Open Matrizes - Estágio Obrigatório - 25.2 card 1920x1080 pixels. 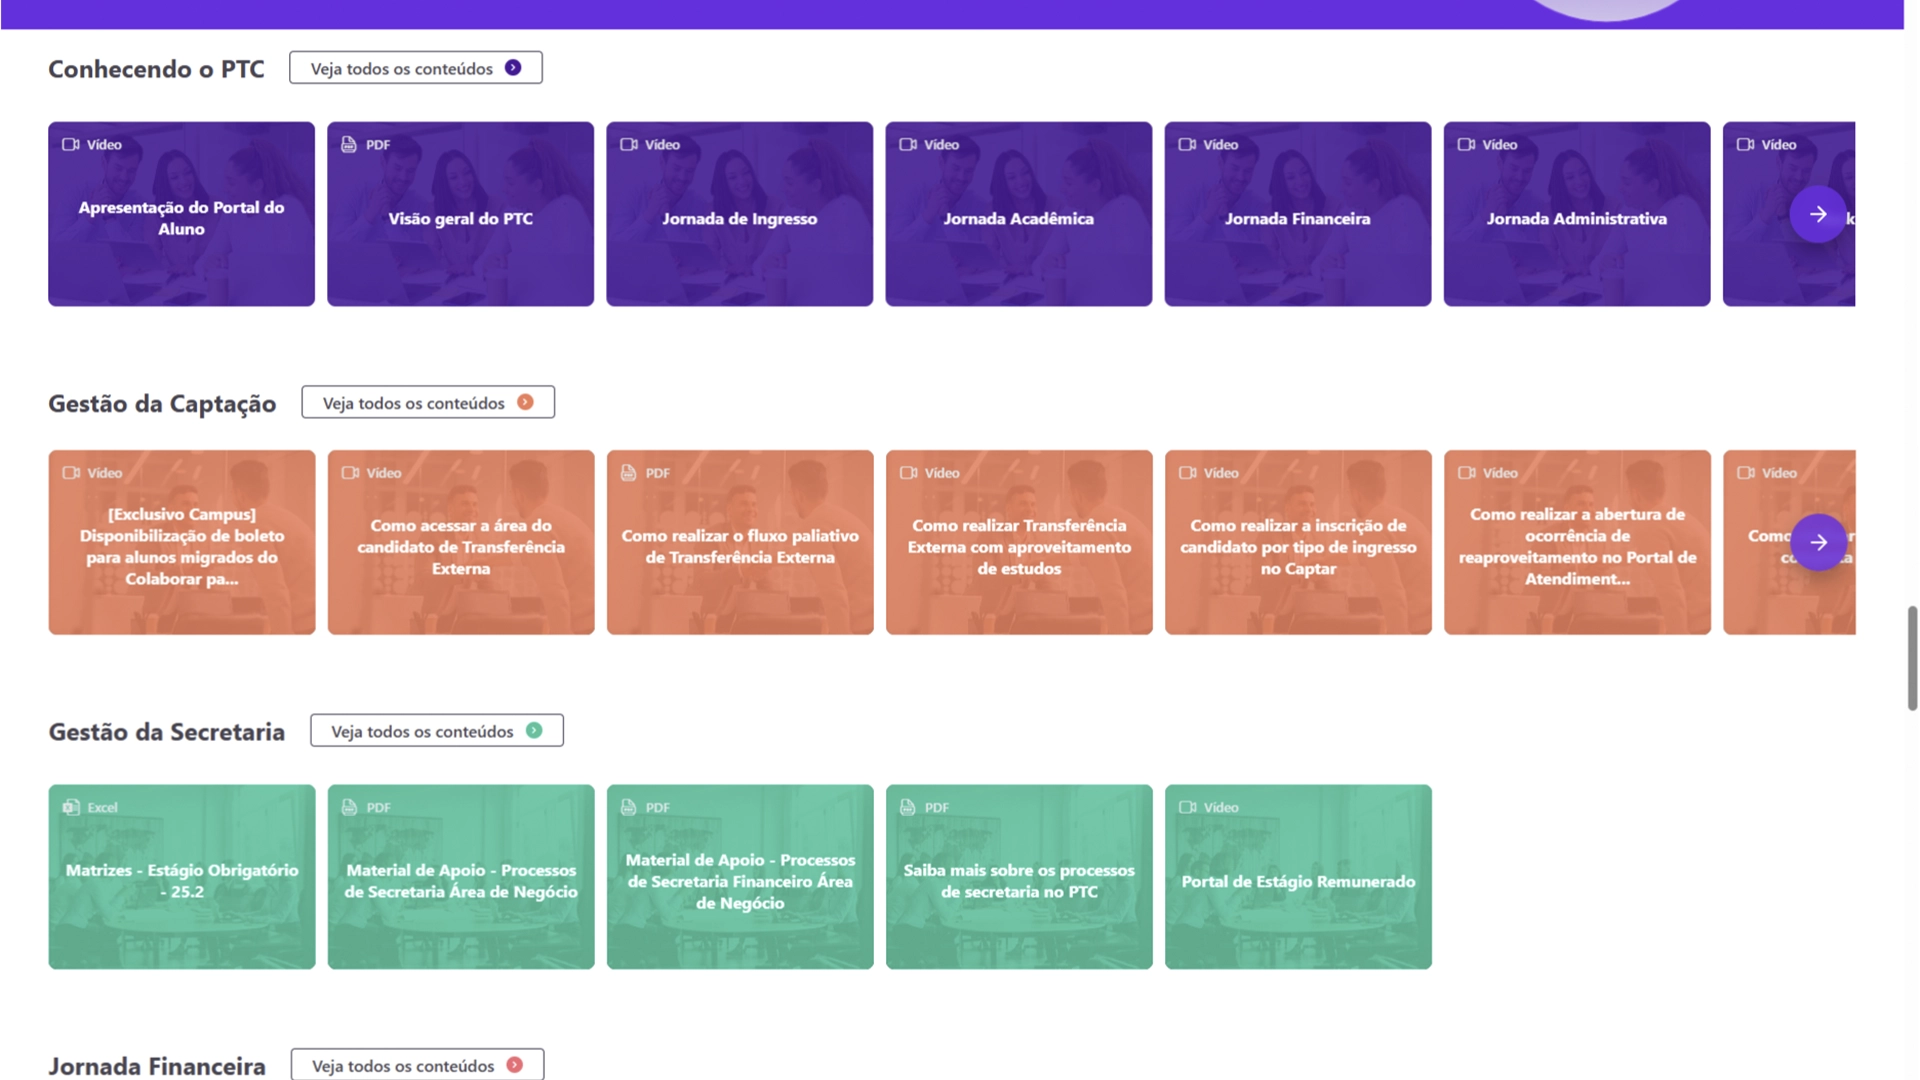pos(182,877)
